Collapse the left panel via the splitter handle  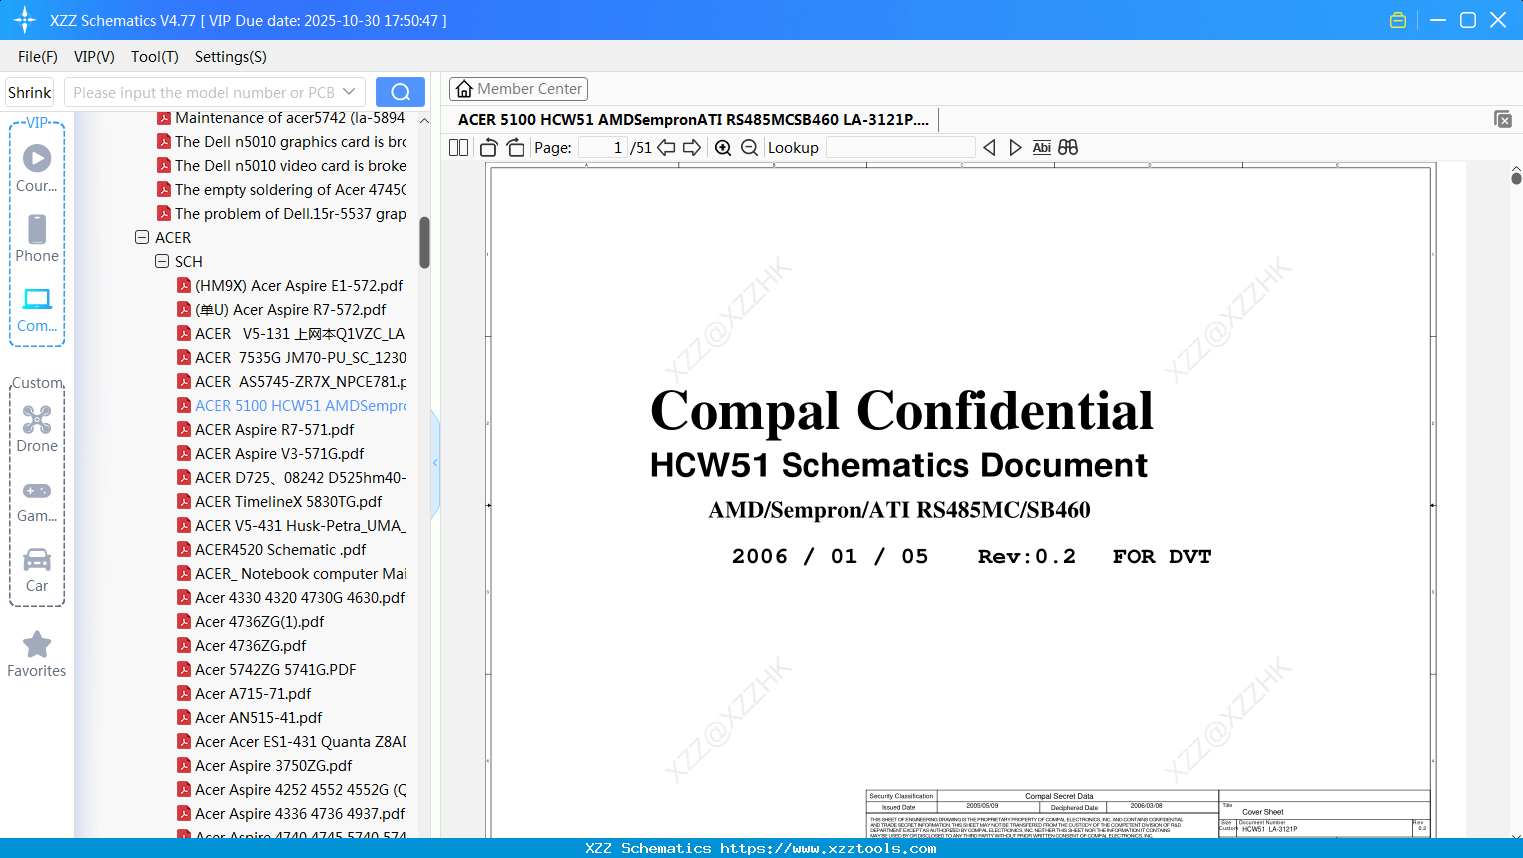pyautogui.click(x=435, y=463)
